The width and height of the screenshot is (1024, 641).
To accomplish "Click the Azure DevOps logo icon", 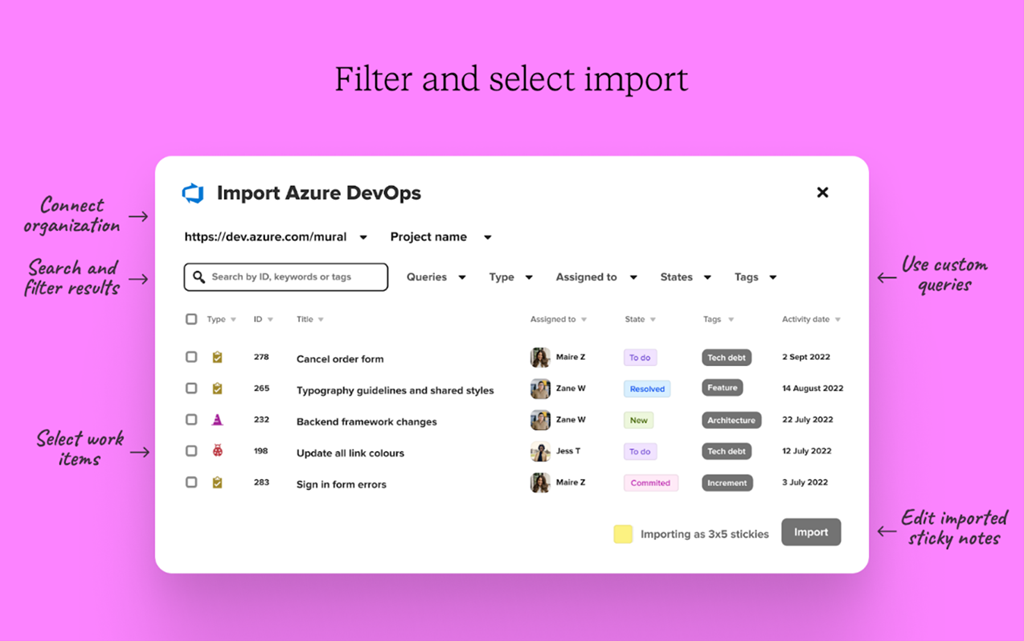I will click(193, 193).
